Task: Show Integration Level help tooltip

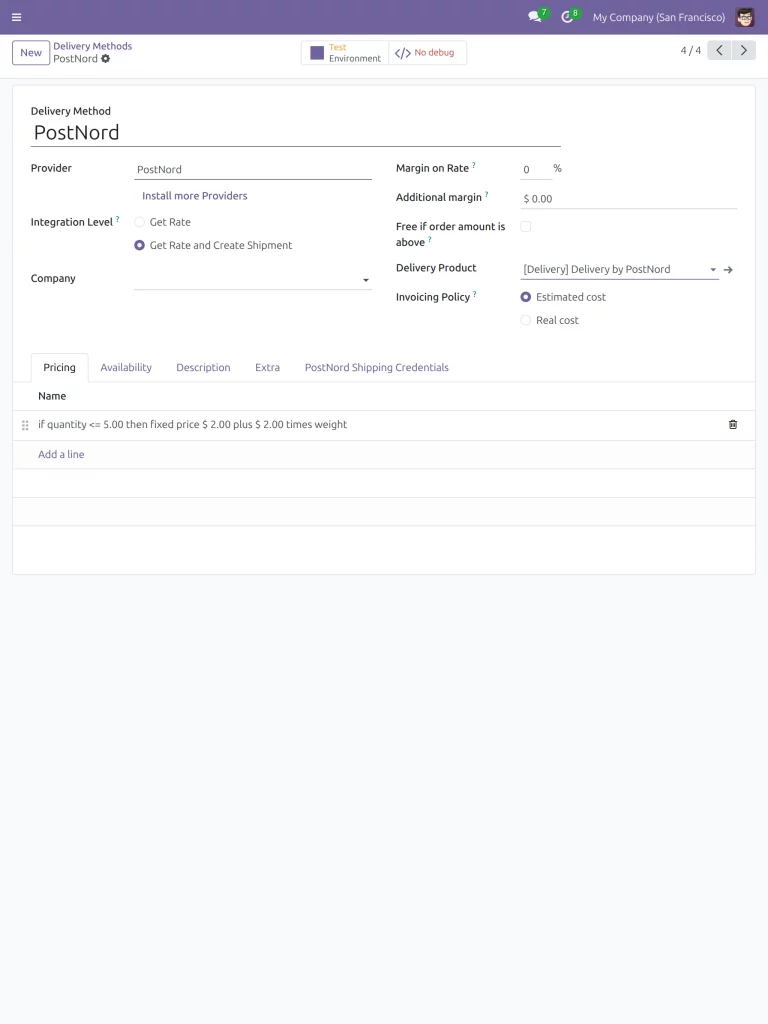Action: pyautogui.click(x=118, y=219)
